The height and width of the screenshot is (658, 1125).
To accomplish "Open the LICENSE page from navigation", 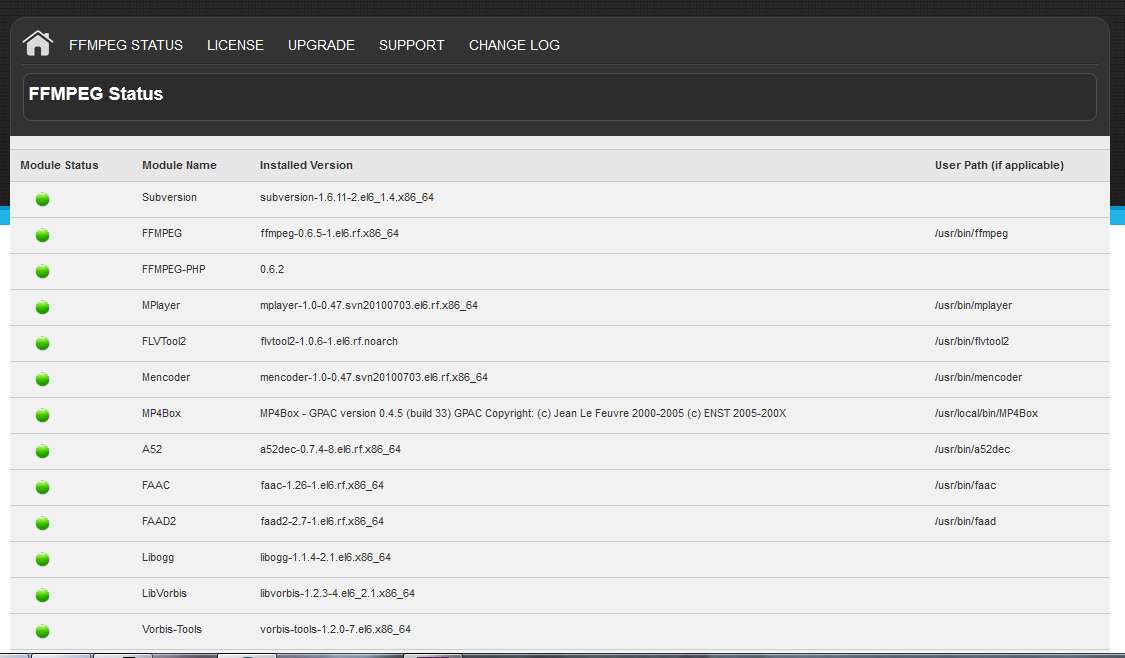I will [235, 45].
